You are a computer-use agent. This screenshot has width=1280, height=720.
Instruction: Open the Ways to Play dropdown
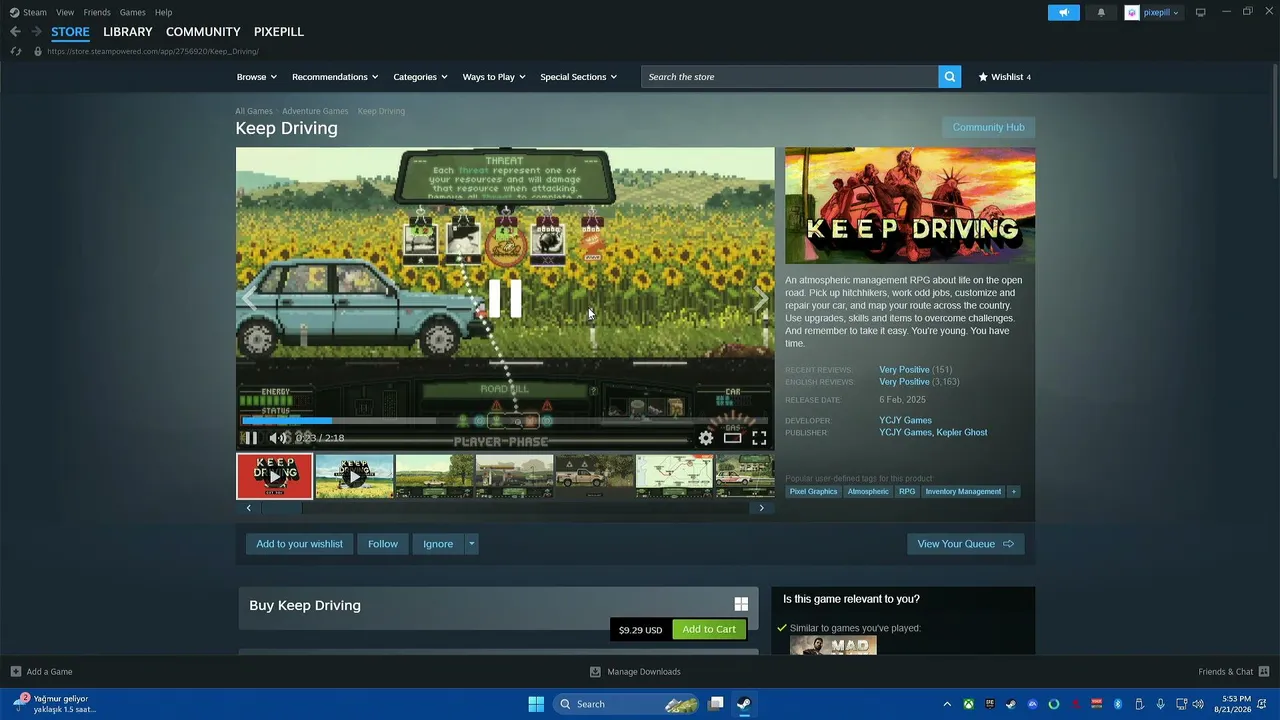pos(494,77)
